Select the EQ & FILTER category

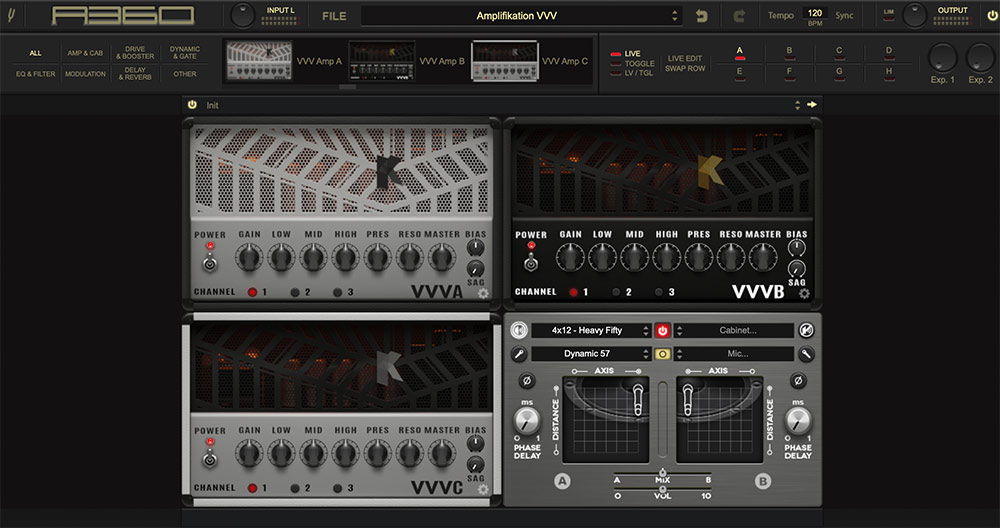pos(35,74)
